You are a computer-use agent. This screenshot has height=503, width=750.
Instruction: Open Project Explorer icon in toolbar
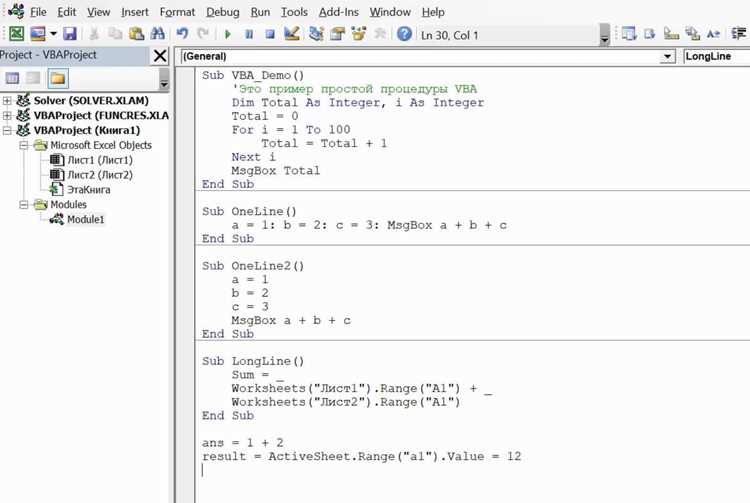(316, 34)
